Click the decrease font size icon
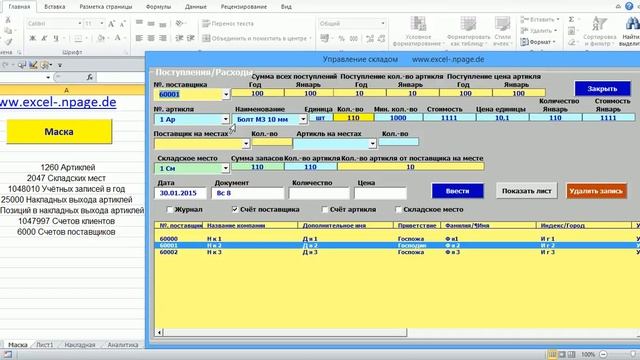This screenshot has width=640, height=360. (x=122, y=24)
